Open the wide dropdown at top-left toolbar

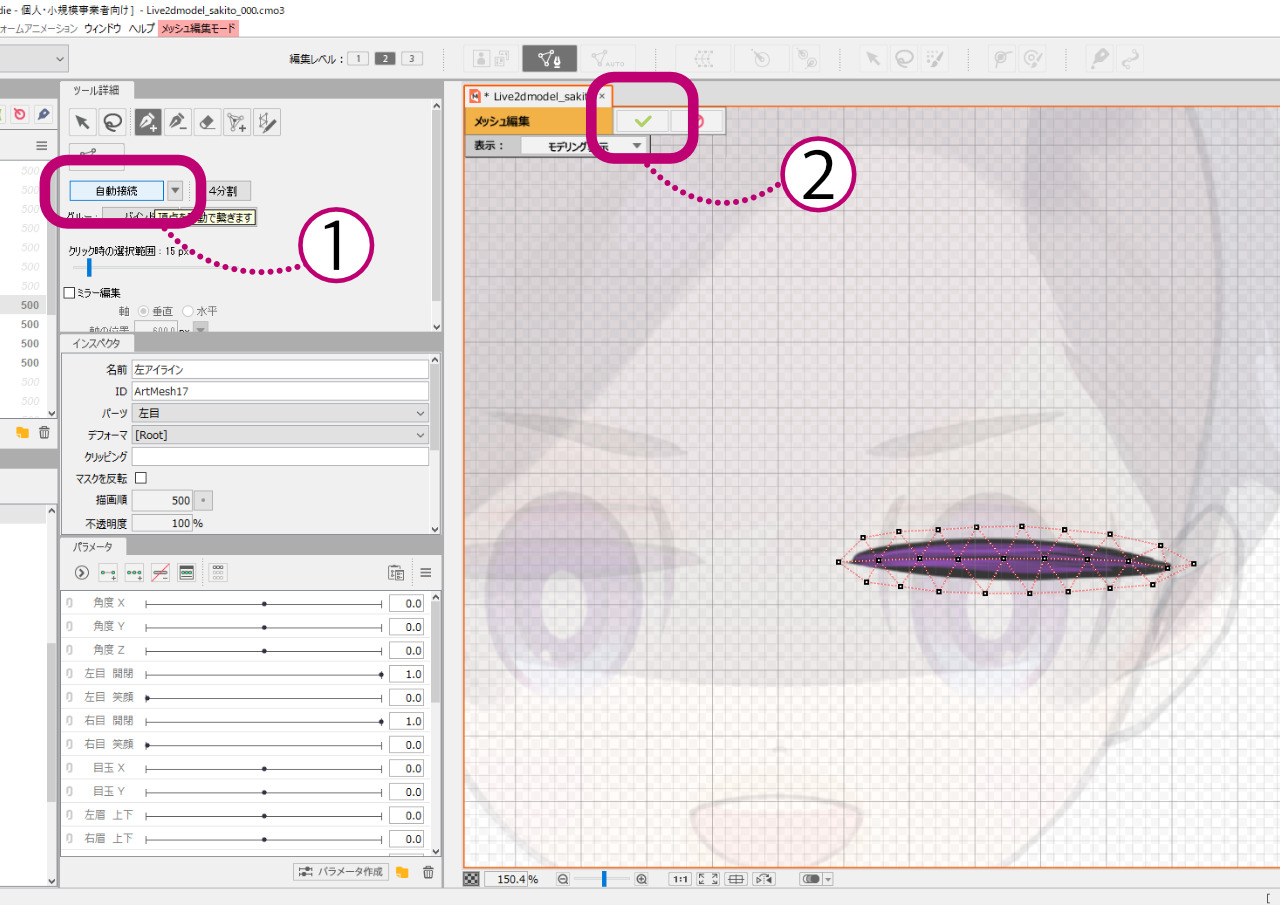(33, 59)
